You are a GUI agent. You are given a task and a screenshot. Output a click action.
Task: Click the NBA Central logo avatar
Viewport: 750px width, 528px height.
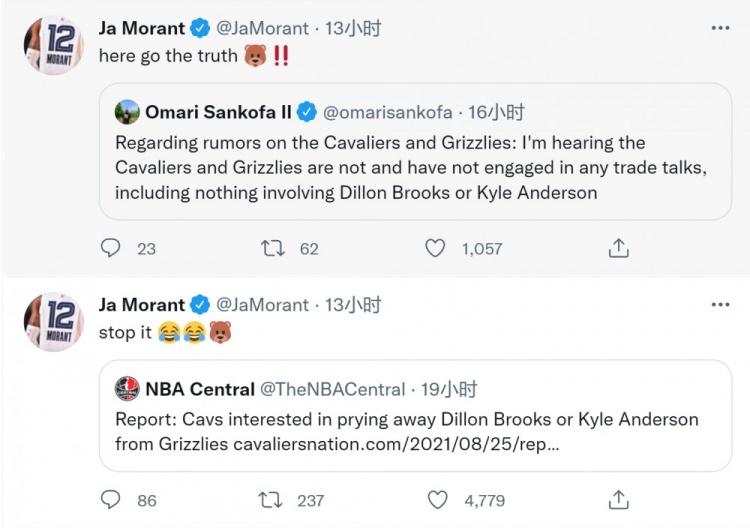pos(127,389)
